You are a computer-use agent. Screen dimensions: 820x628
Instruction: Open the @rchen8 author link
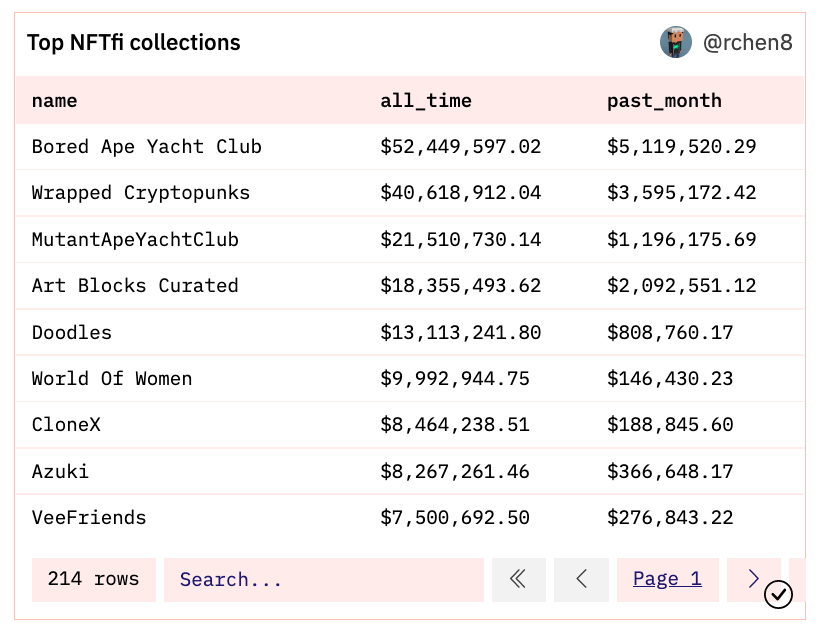pos(747,43)
